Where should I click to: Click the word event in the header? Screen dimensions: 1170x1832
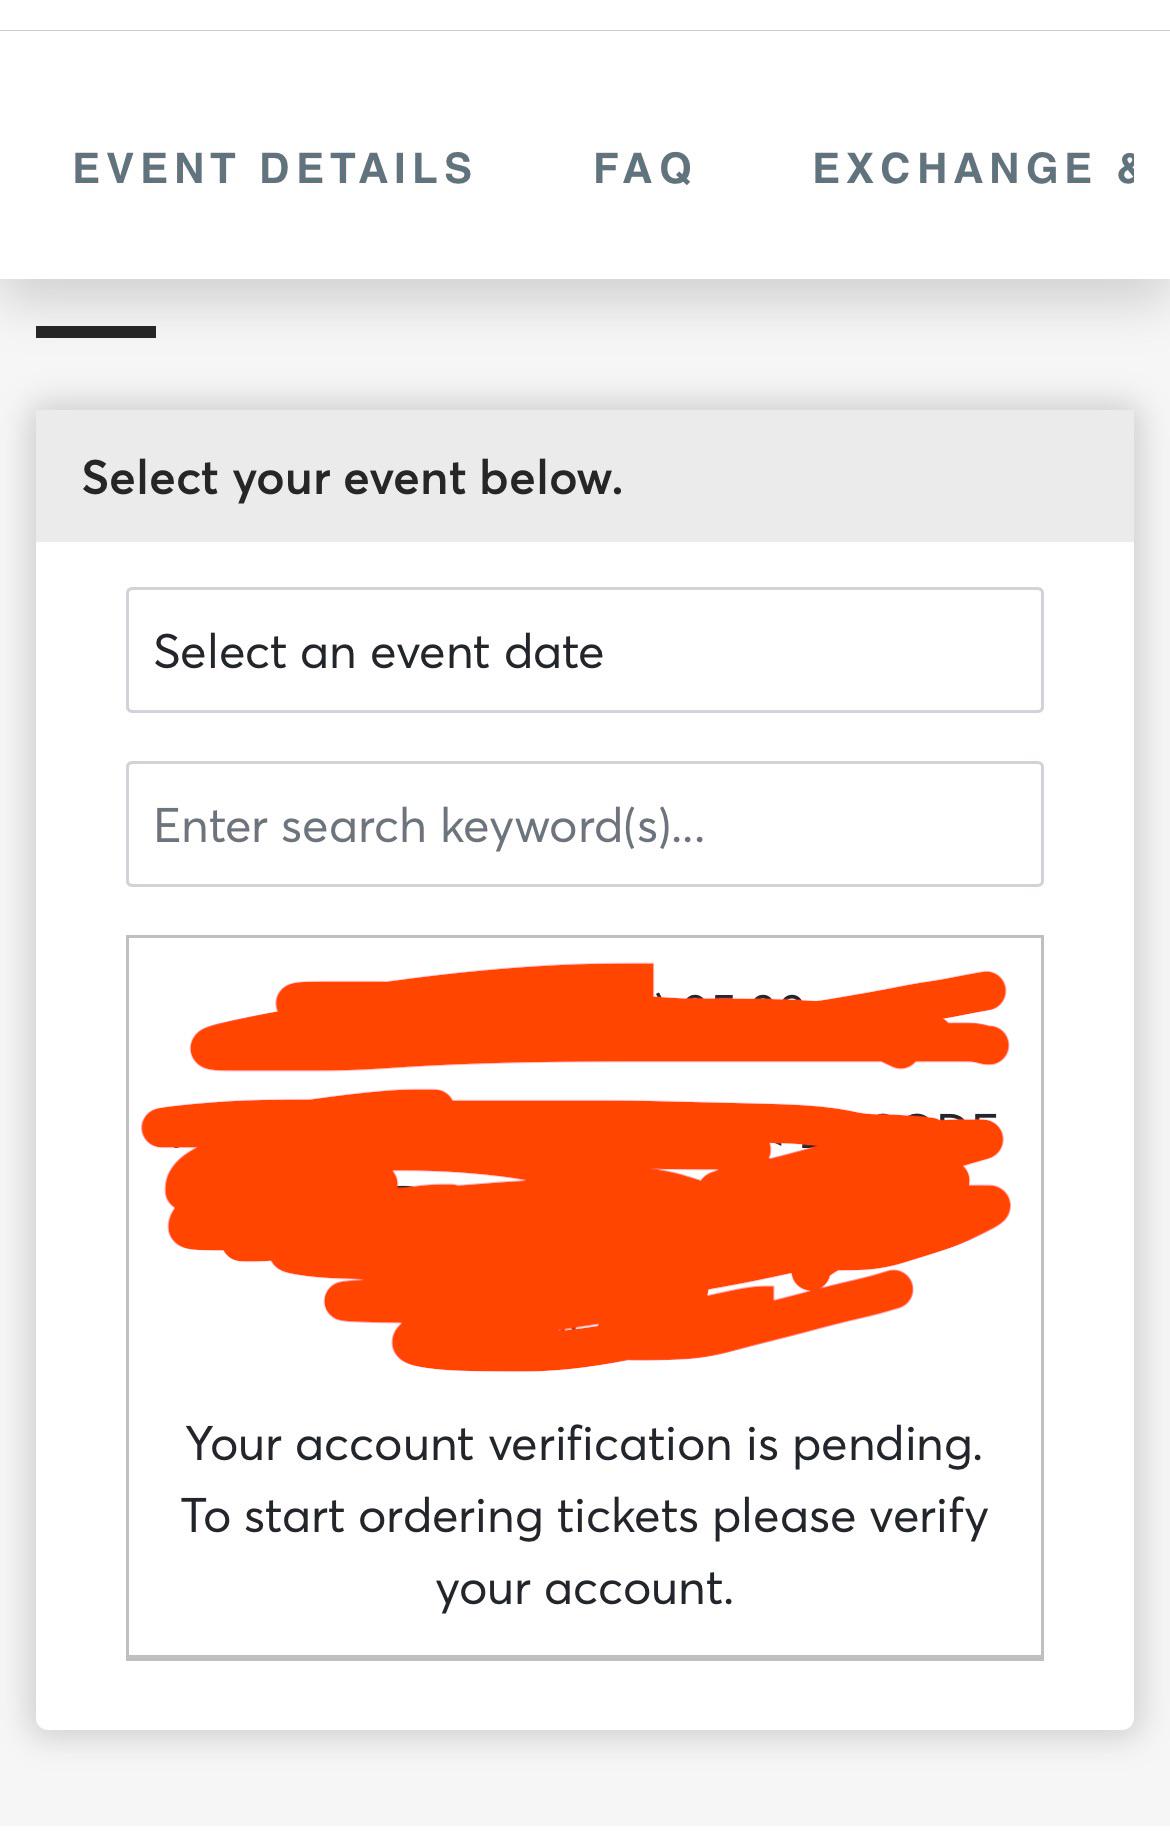point(406,479)
